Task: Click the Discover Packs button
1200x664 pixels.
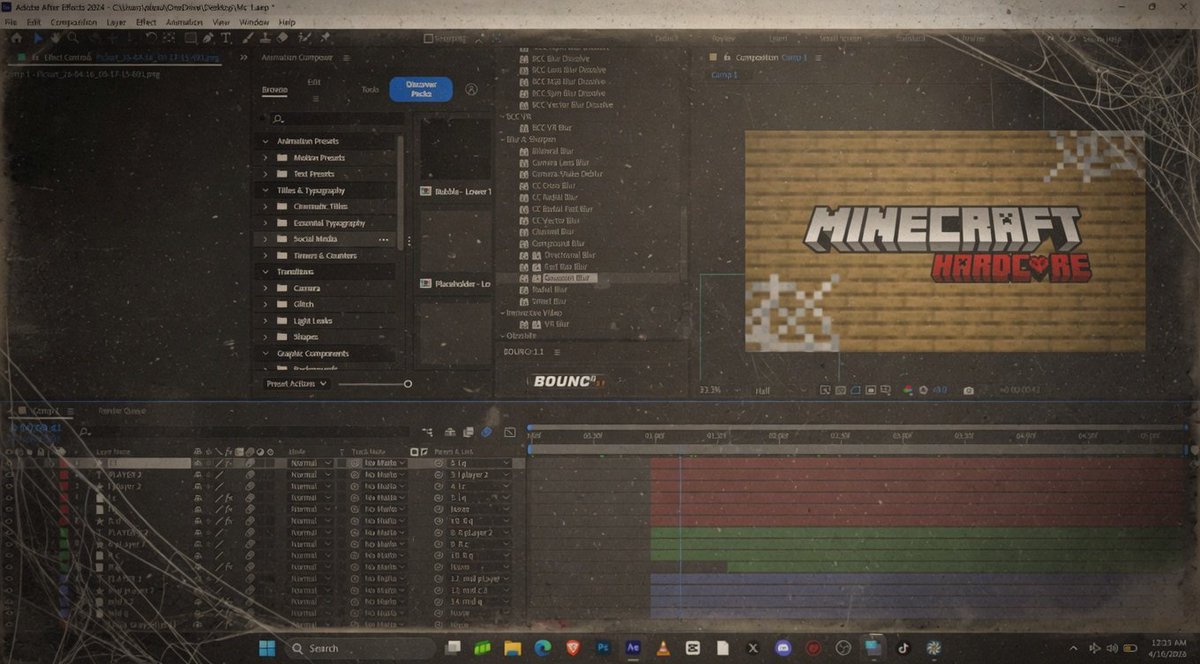Action: [x=421, y=89]
